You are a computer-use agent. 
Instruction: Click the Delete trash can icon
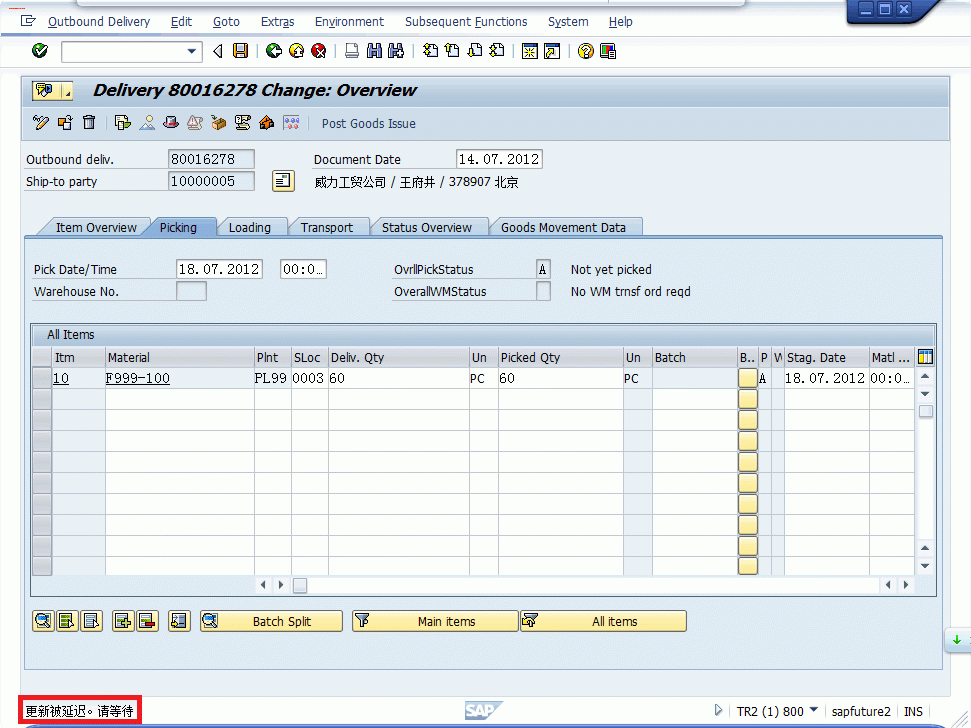(89, 123)
